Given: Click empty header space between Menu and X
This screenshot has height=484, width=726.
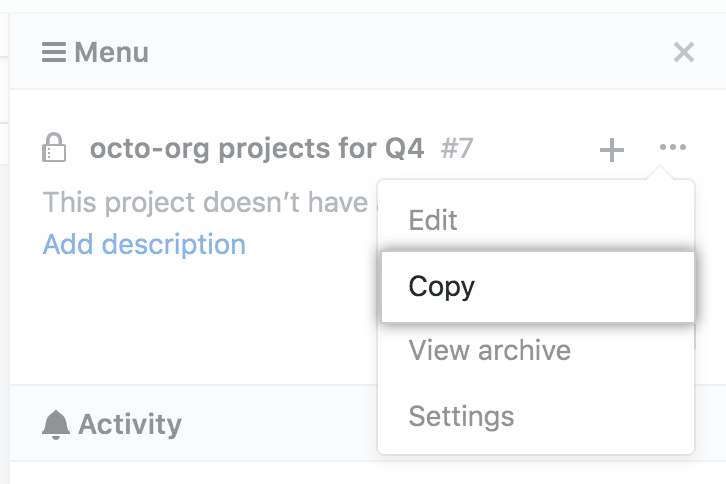Looking at the screenshot, I should pyautogui.click(x=400, y=52).
